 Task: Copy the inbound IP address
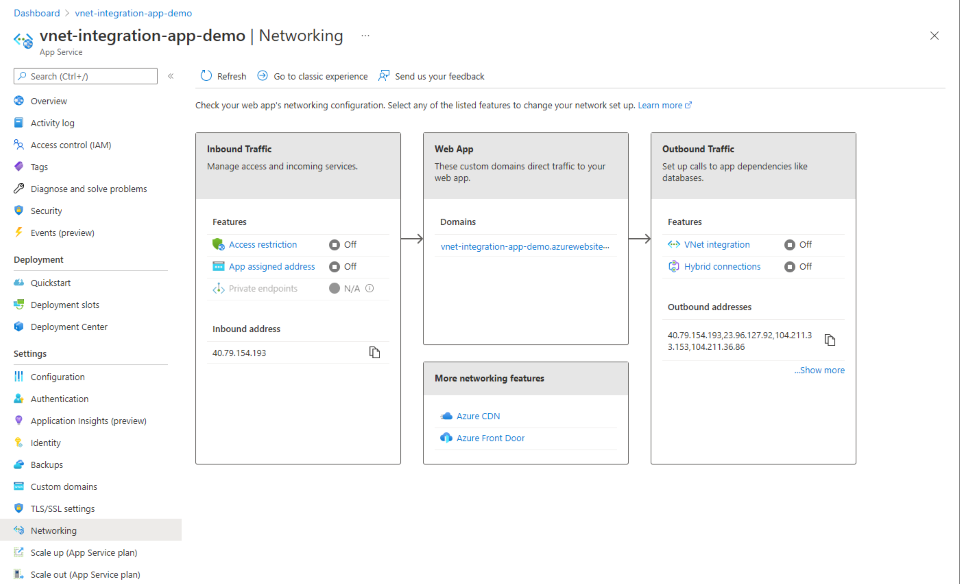tap(374, 352)
